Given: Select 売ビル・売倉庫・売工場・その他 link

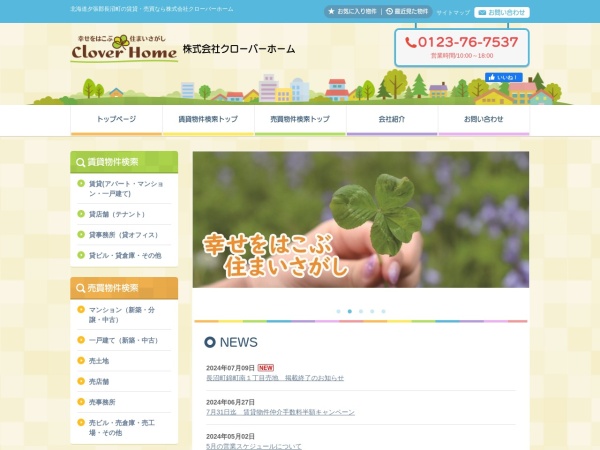Looking at the screenshot, I should pyautogui.click(x=122, y=428).
